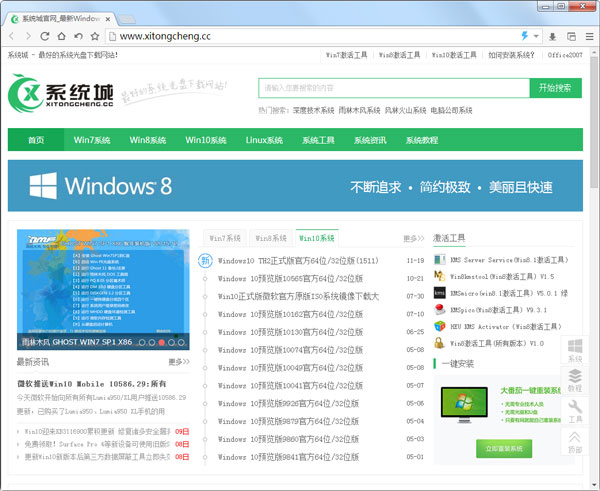
Task: Close the 系统城官网 browser tab
Action: coord(108,19)
